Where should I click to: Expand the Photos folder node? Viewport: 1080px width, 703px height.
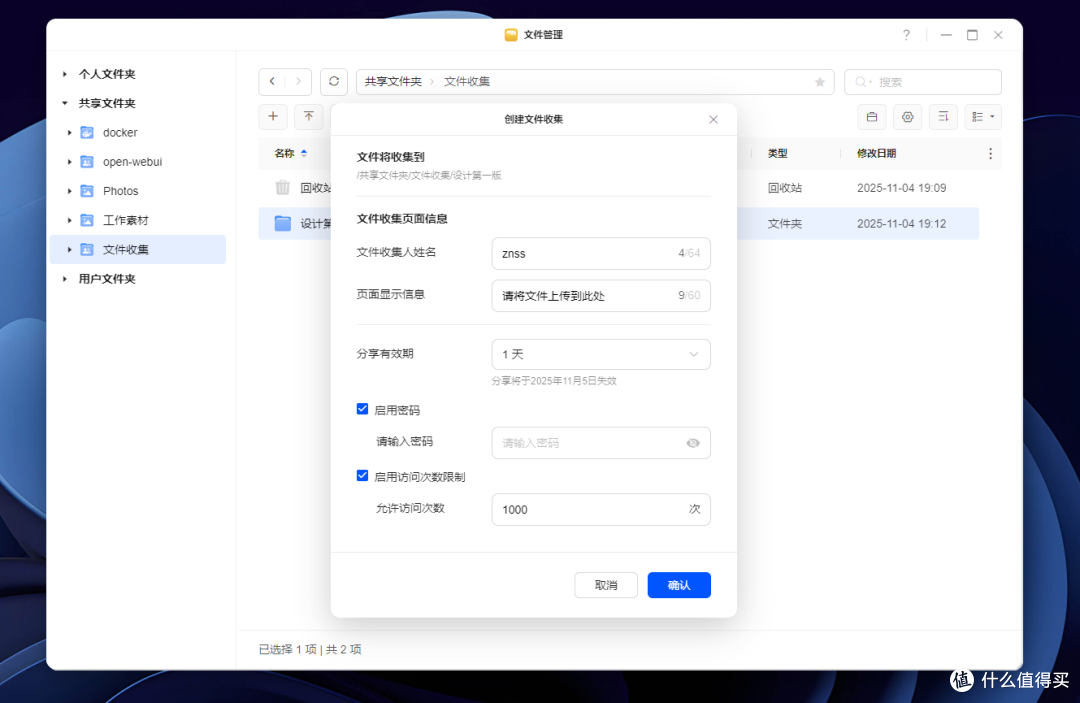(x=70, y=191)
